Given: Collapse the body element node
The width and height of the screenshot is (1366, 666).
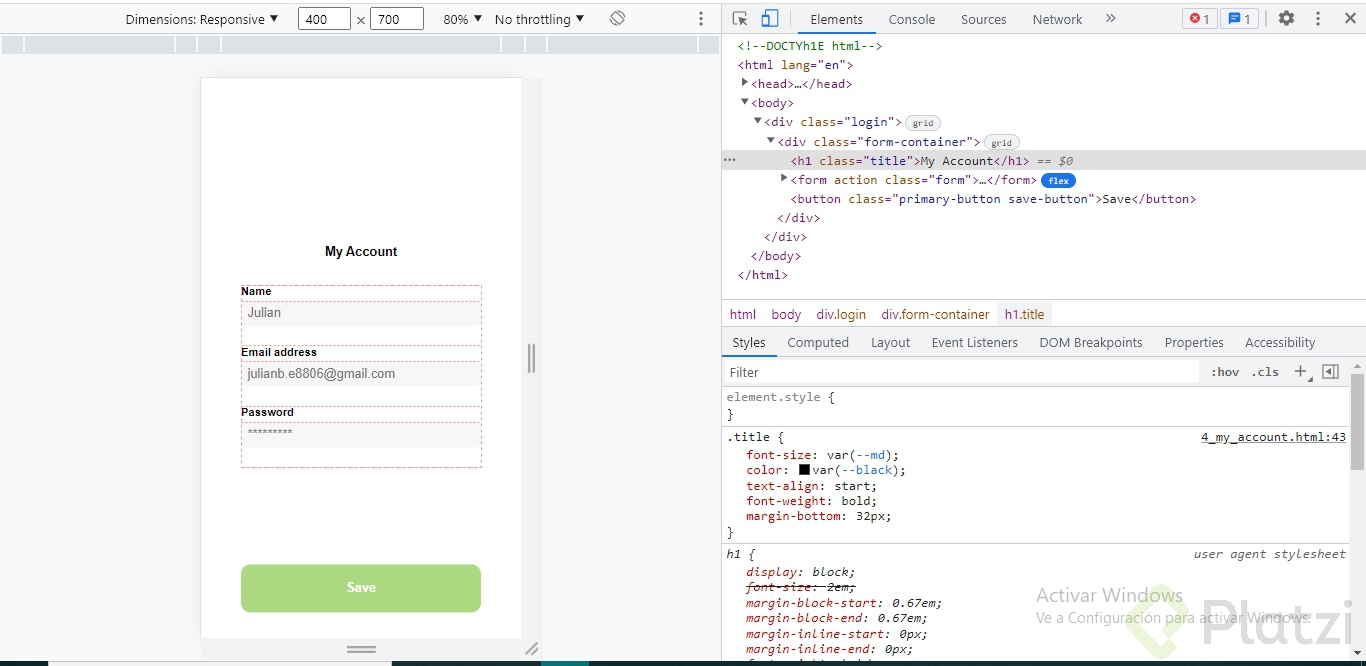Looking at the screenshot, I should tap(745, 102).
